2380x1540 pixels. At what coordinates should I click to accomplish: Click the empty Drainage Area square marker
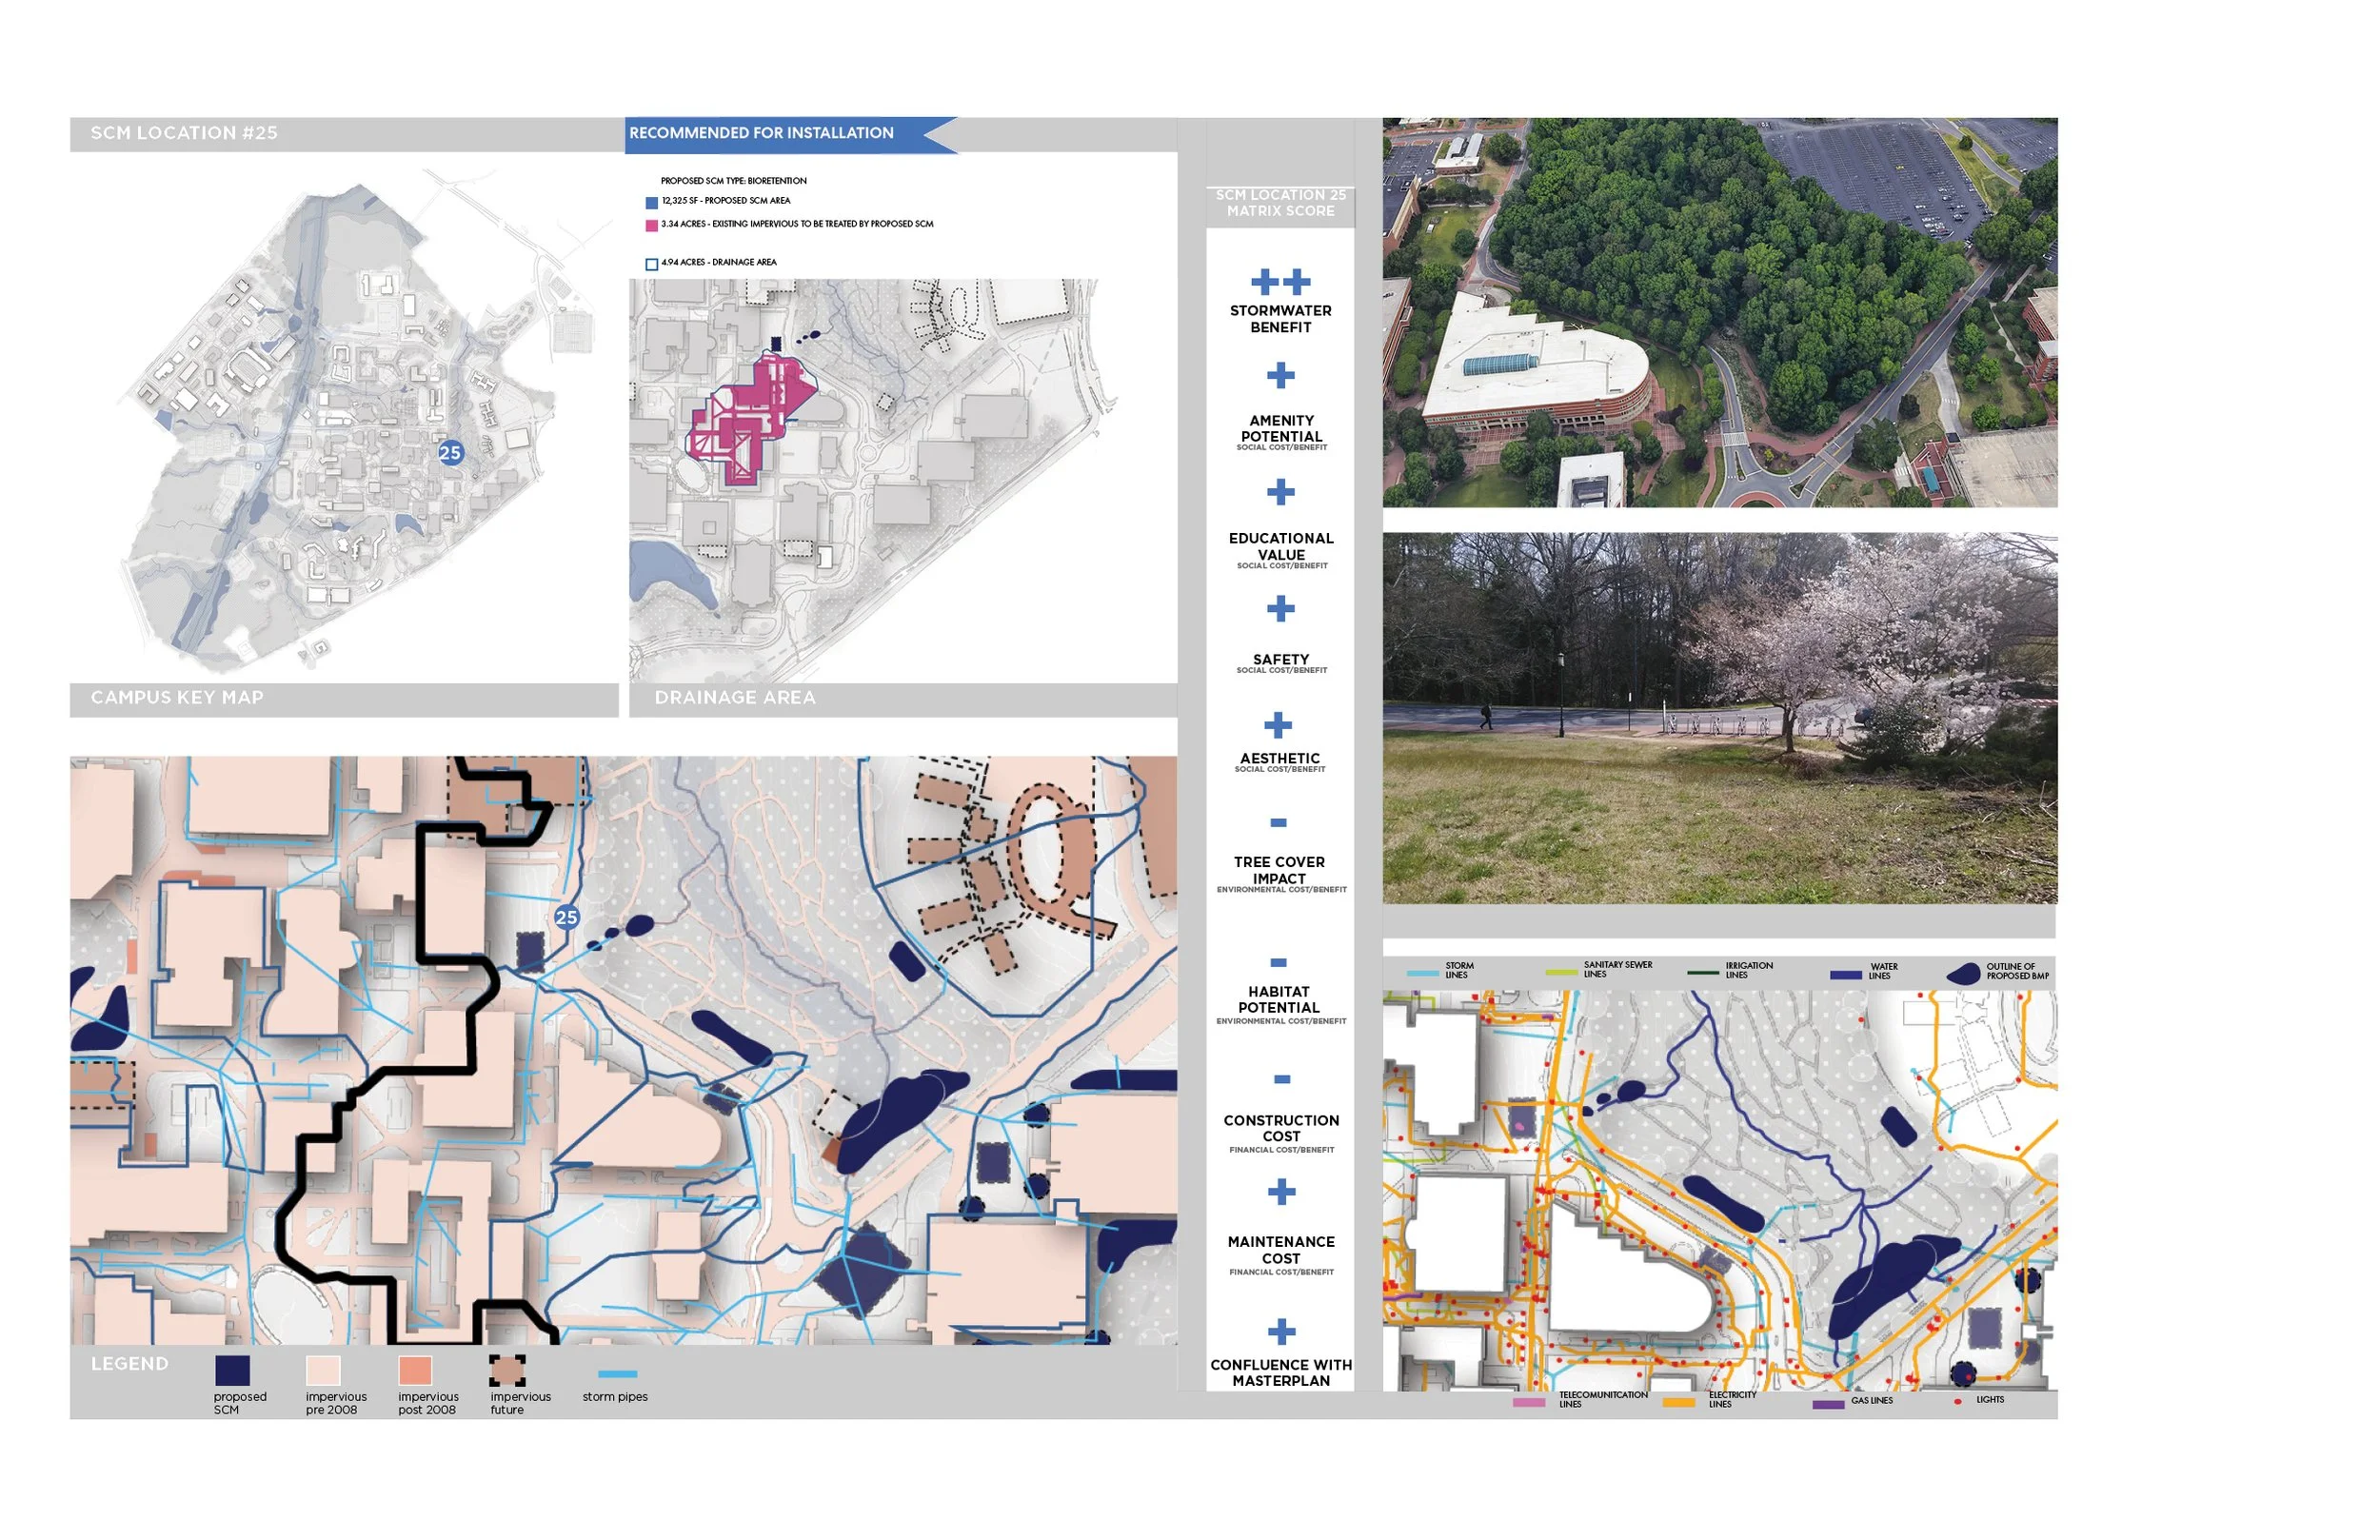652,264
